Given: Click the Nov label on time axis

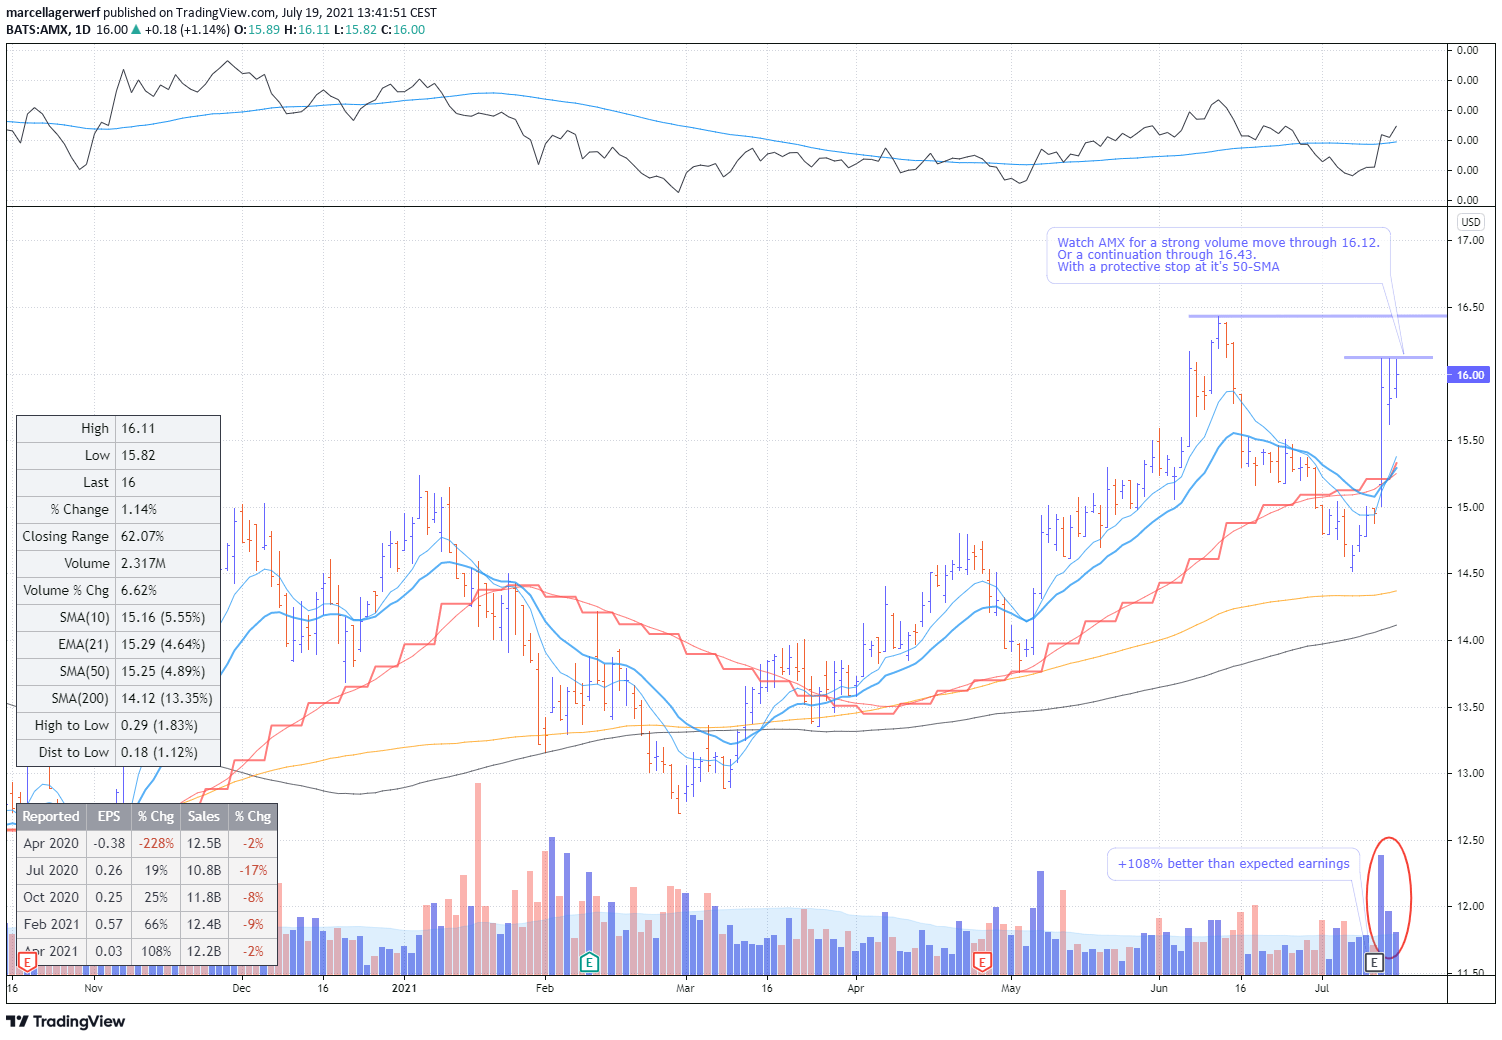Looking at the screenshot, I should (x=93, y=988).
